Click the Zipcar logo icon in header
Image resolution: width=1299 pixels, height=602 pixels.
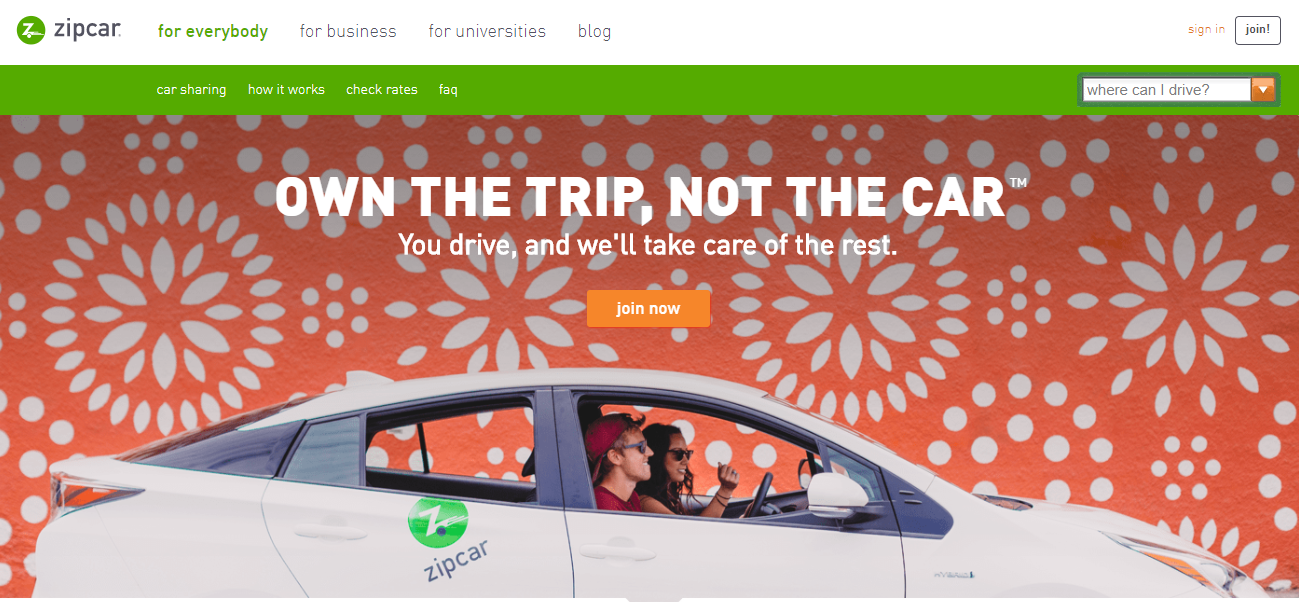pyautogui.click(x=31, y=31)
